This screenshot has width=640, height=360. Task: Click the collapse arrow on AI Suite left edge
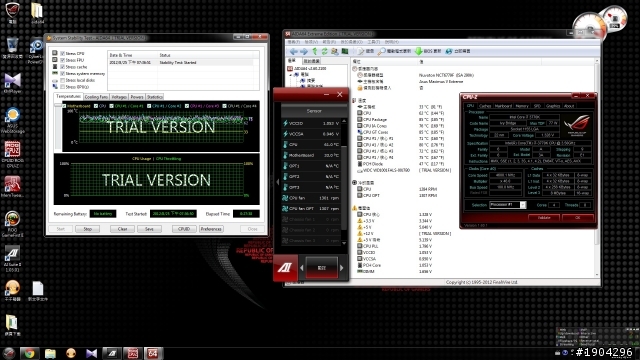pyautogui.click(x=278, y=182)
